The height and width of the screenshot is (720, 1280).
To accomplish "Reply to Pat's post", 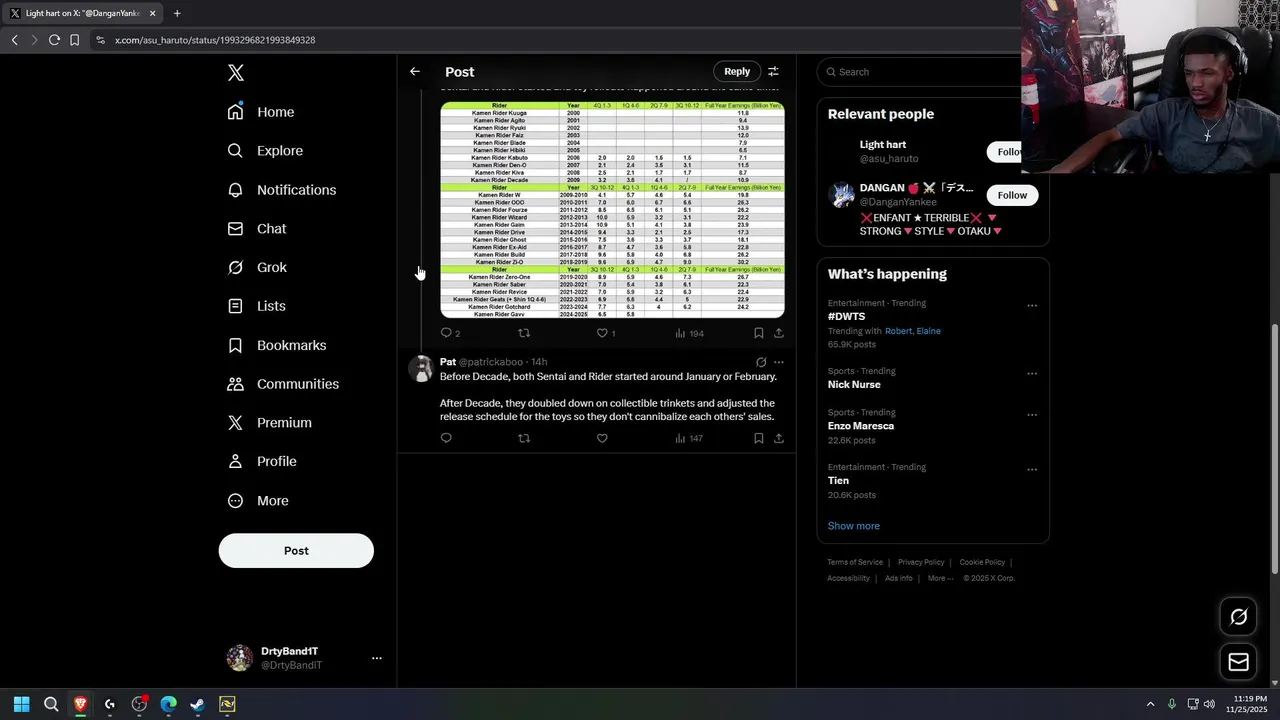I will [446, 438].
